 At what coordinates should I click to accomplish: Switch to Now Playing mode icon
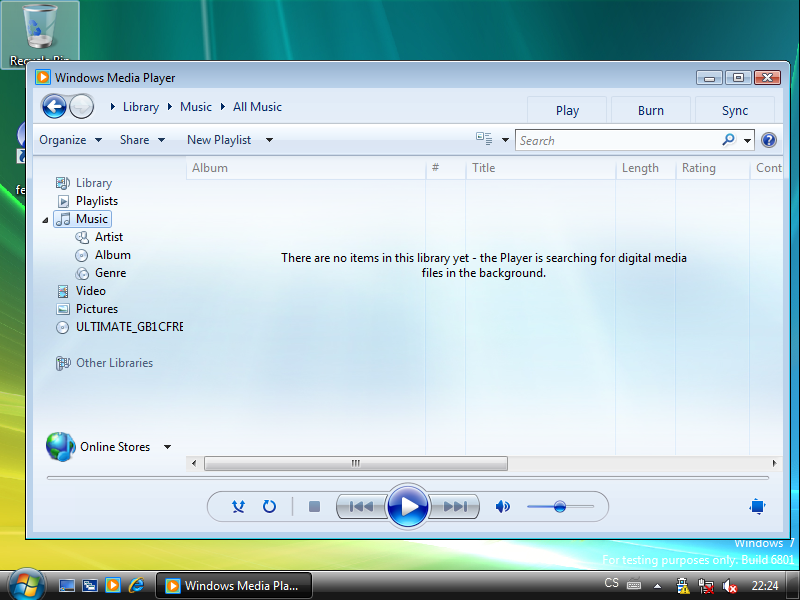(758, 506)
